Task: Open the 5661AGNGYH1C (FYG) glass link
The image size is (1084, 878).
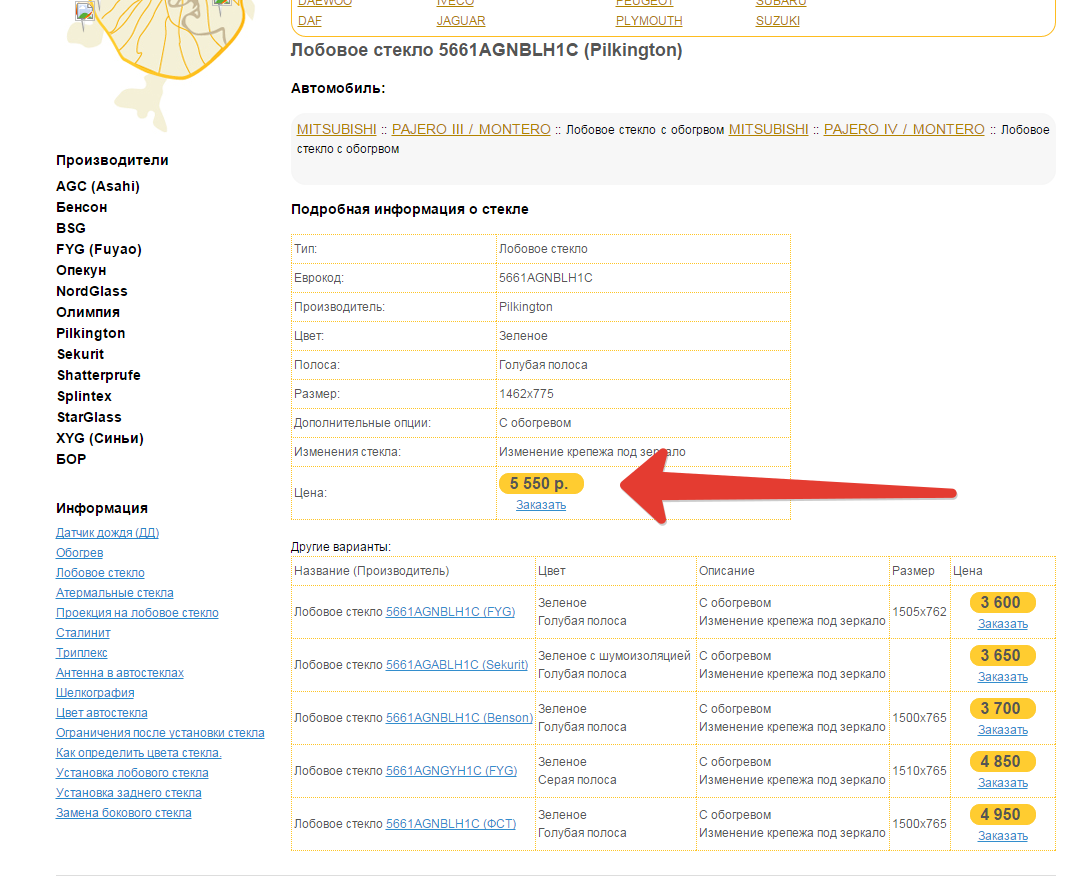Action: tap(451, 771)
